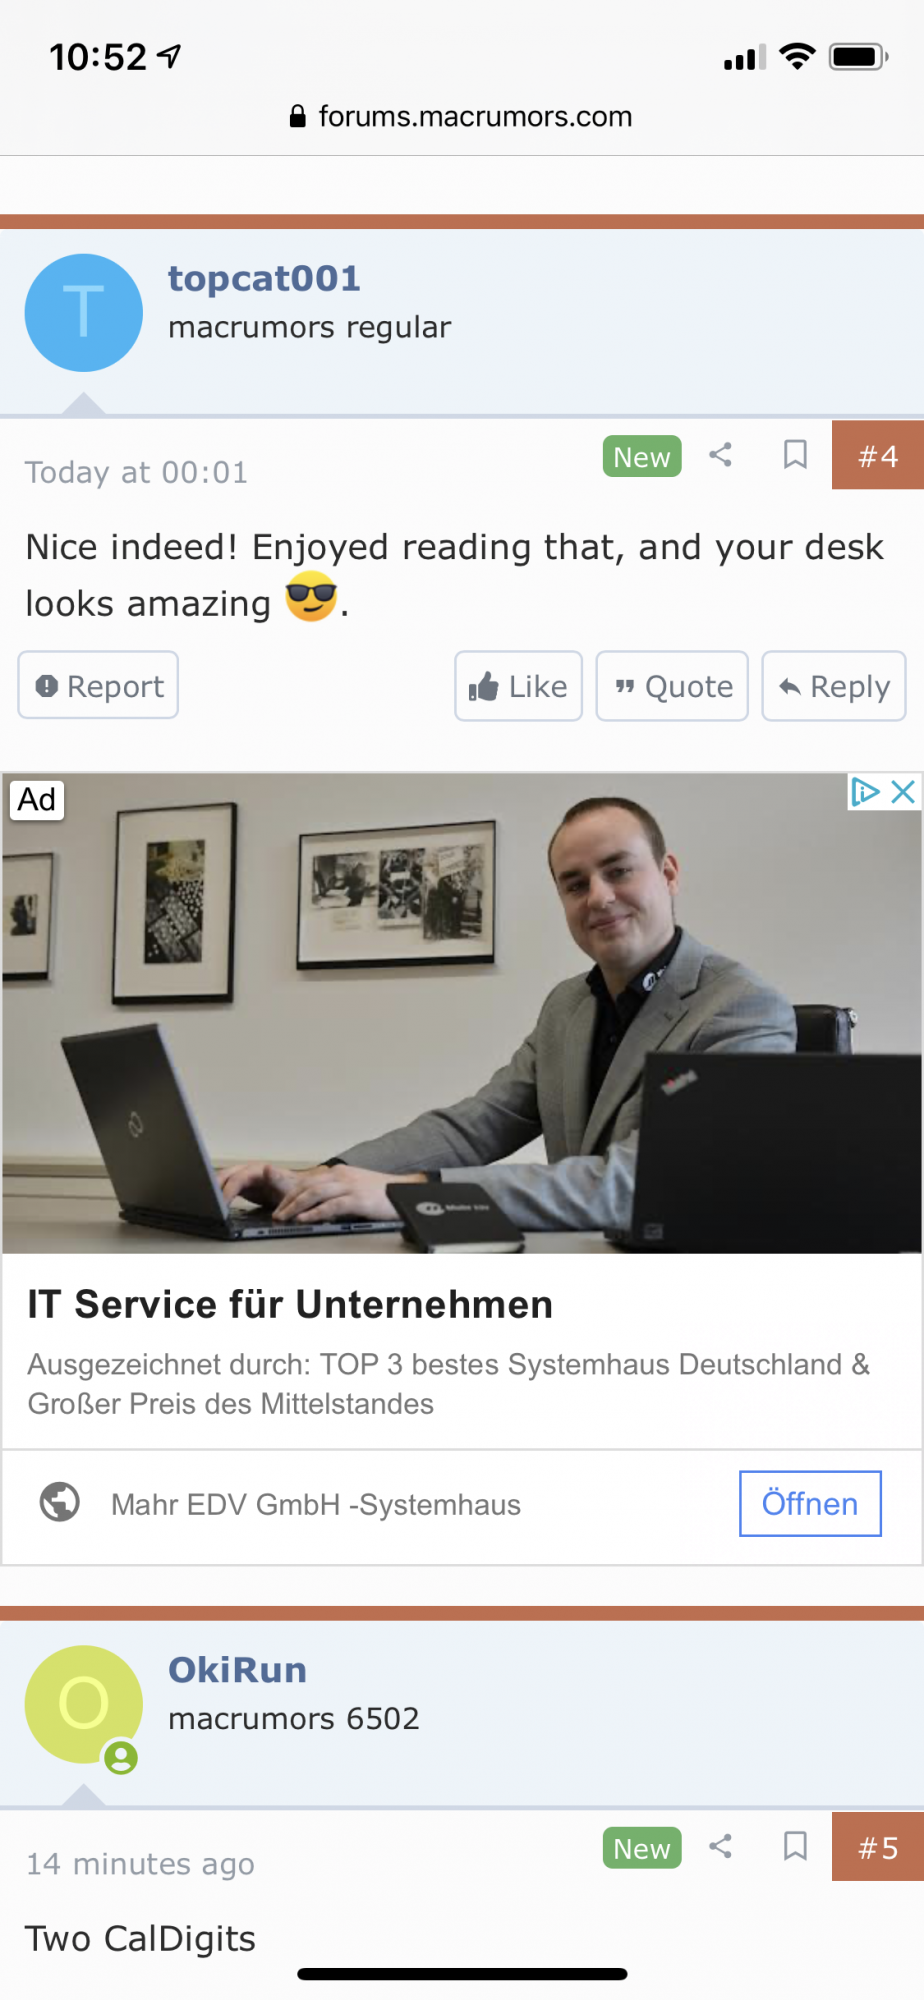Tap the ad photo of man at laptop
This screenshot has height=2000, width=924.
tap(461, 1013)
